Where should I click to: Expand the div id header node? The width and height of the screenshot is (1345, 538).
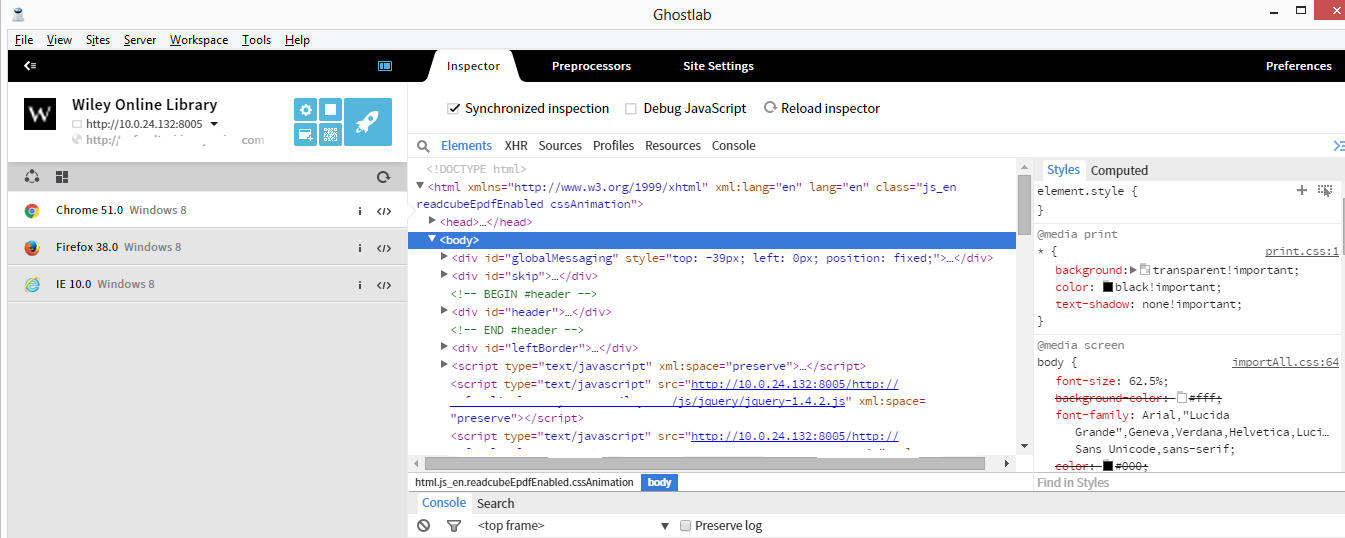444,311
